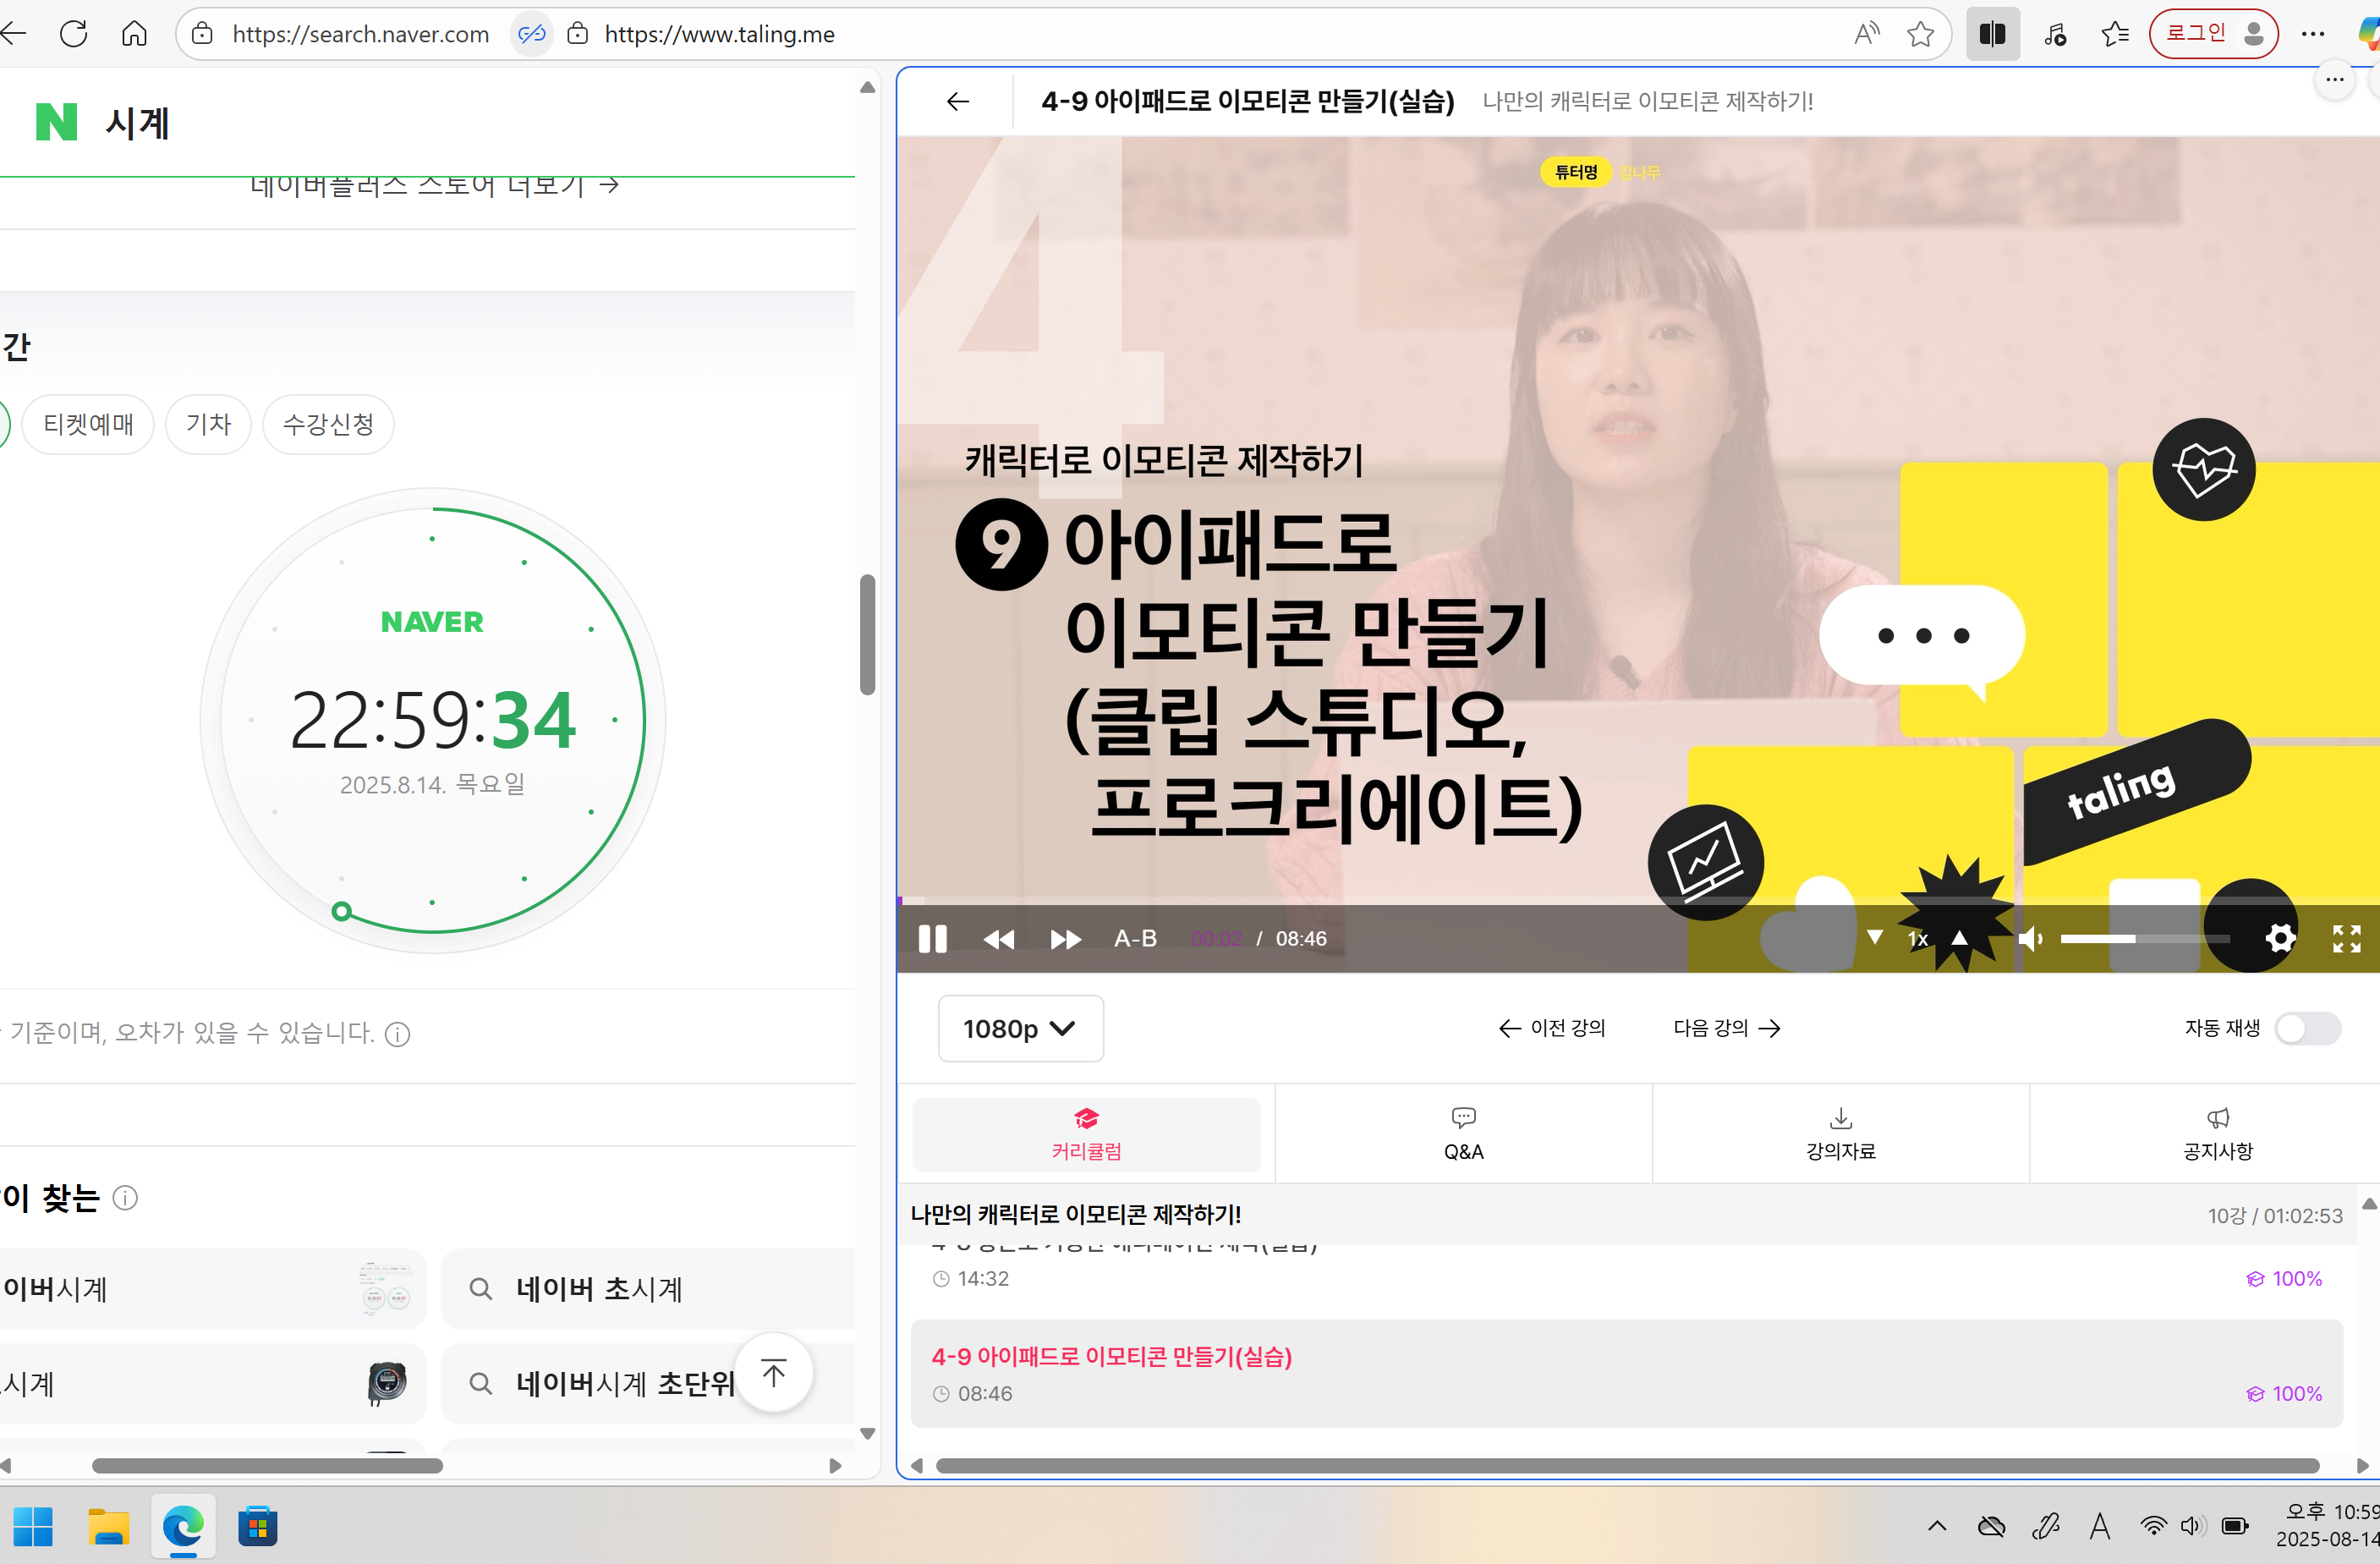
Task: Click the split screen browser icon
Action: click(1991, 34)
